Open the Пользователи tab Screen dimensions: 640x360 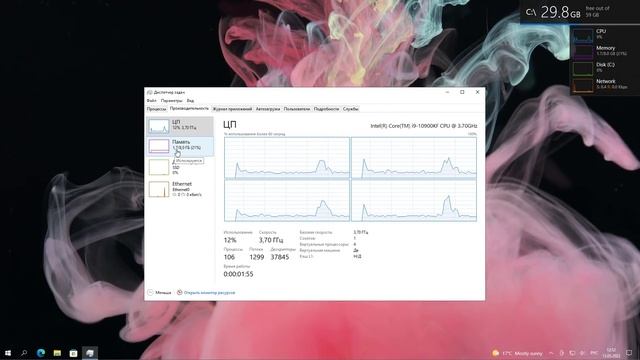click(297, 109)
